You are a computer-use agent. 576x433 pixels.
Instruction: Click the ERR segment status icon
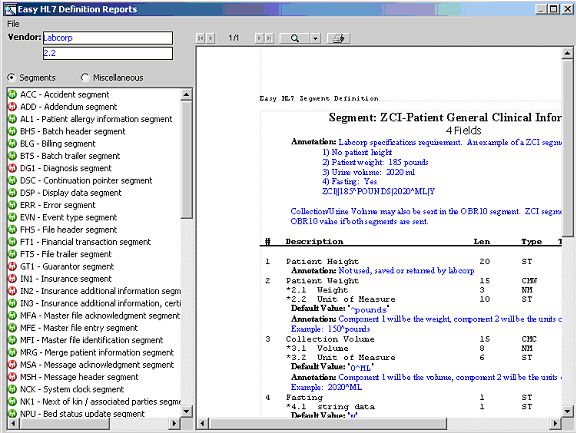[12, 205]
